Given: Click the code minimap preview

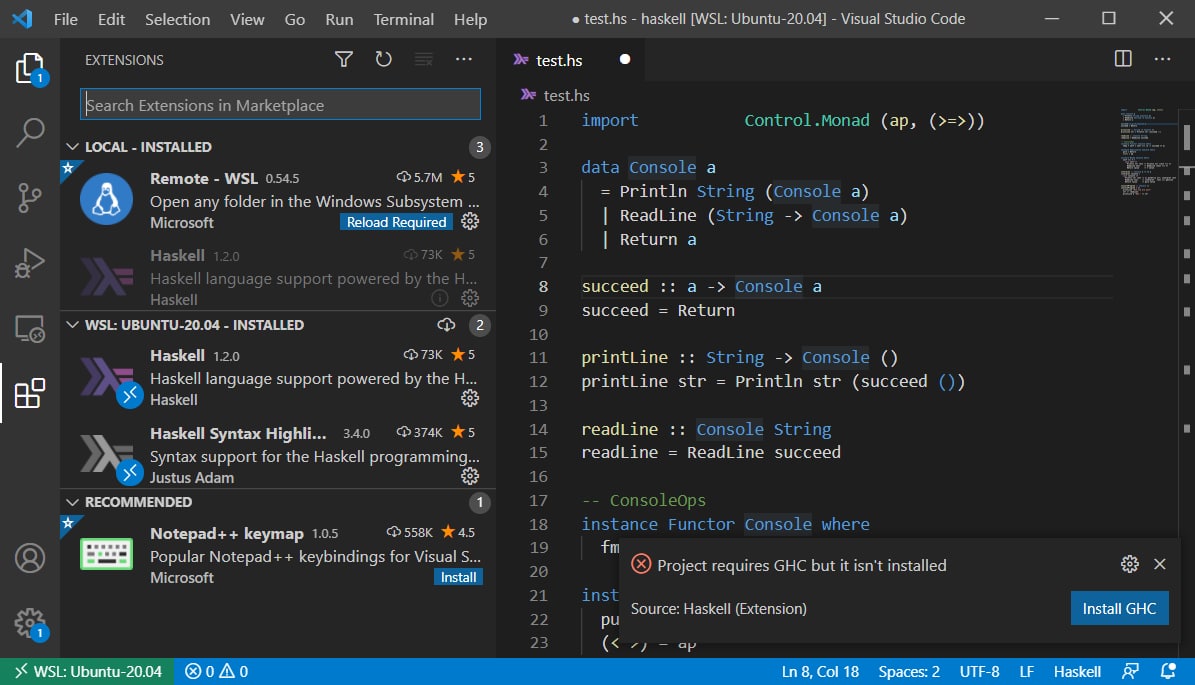Looking at the screenshot, I should point(1147,152).
